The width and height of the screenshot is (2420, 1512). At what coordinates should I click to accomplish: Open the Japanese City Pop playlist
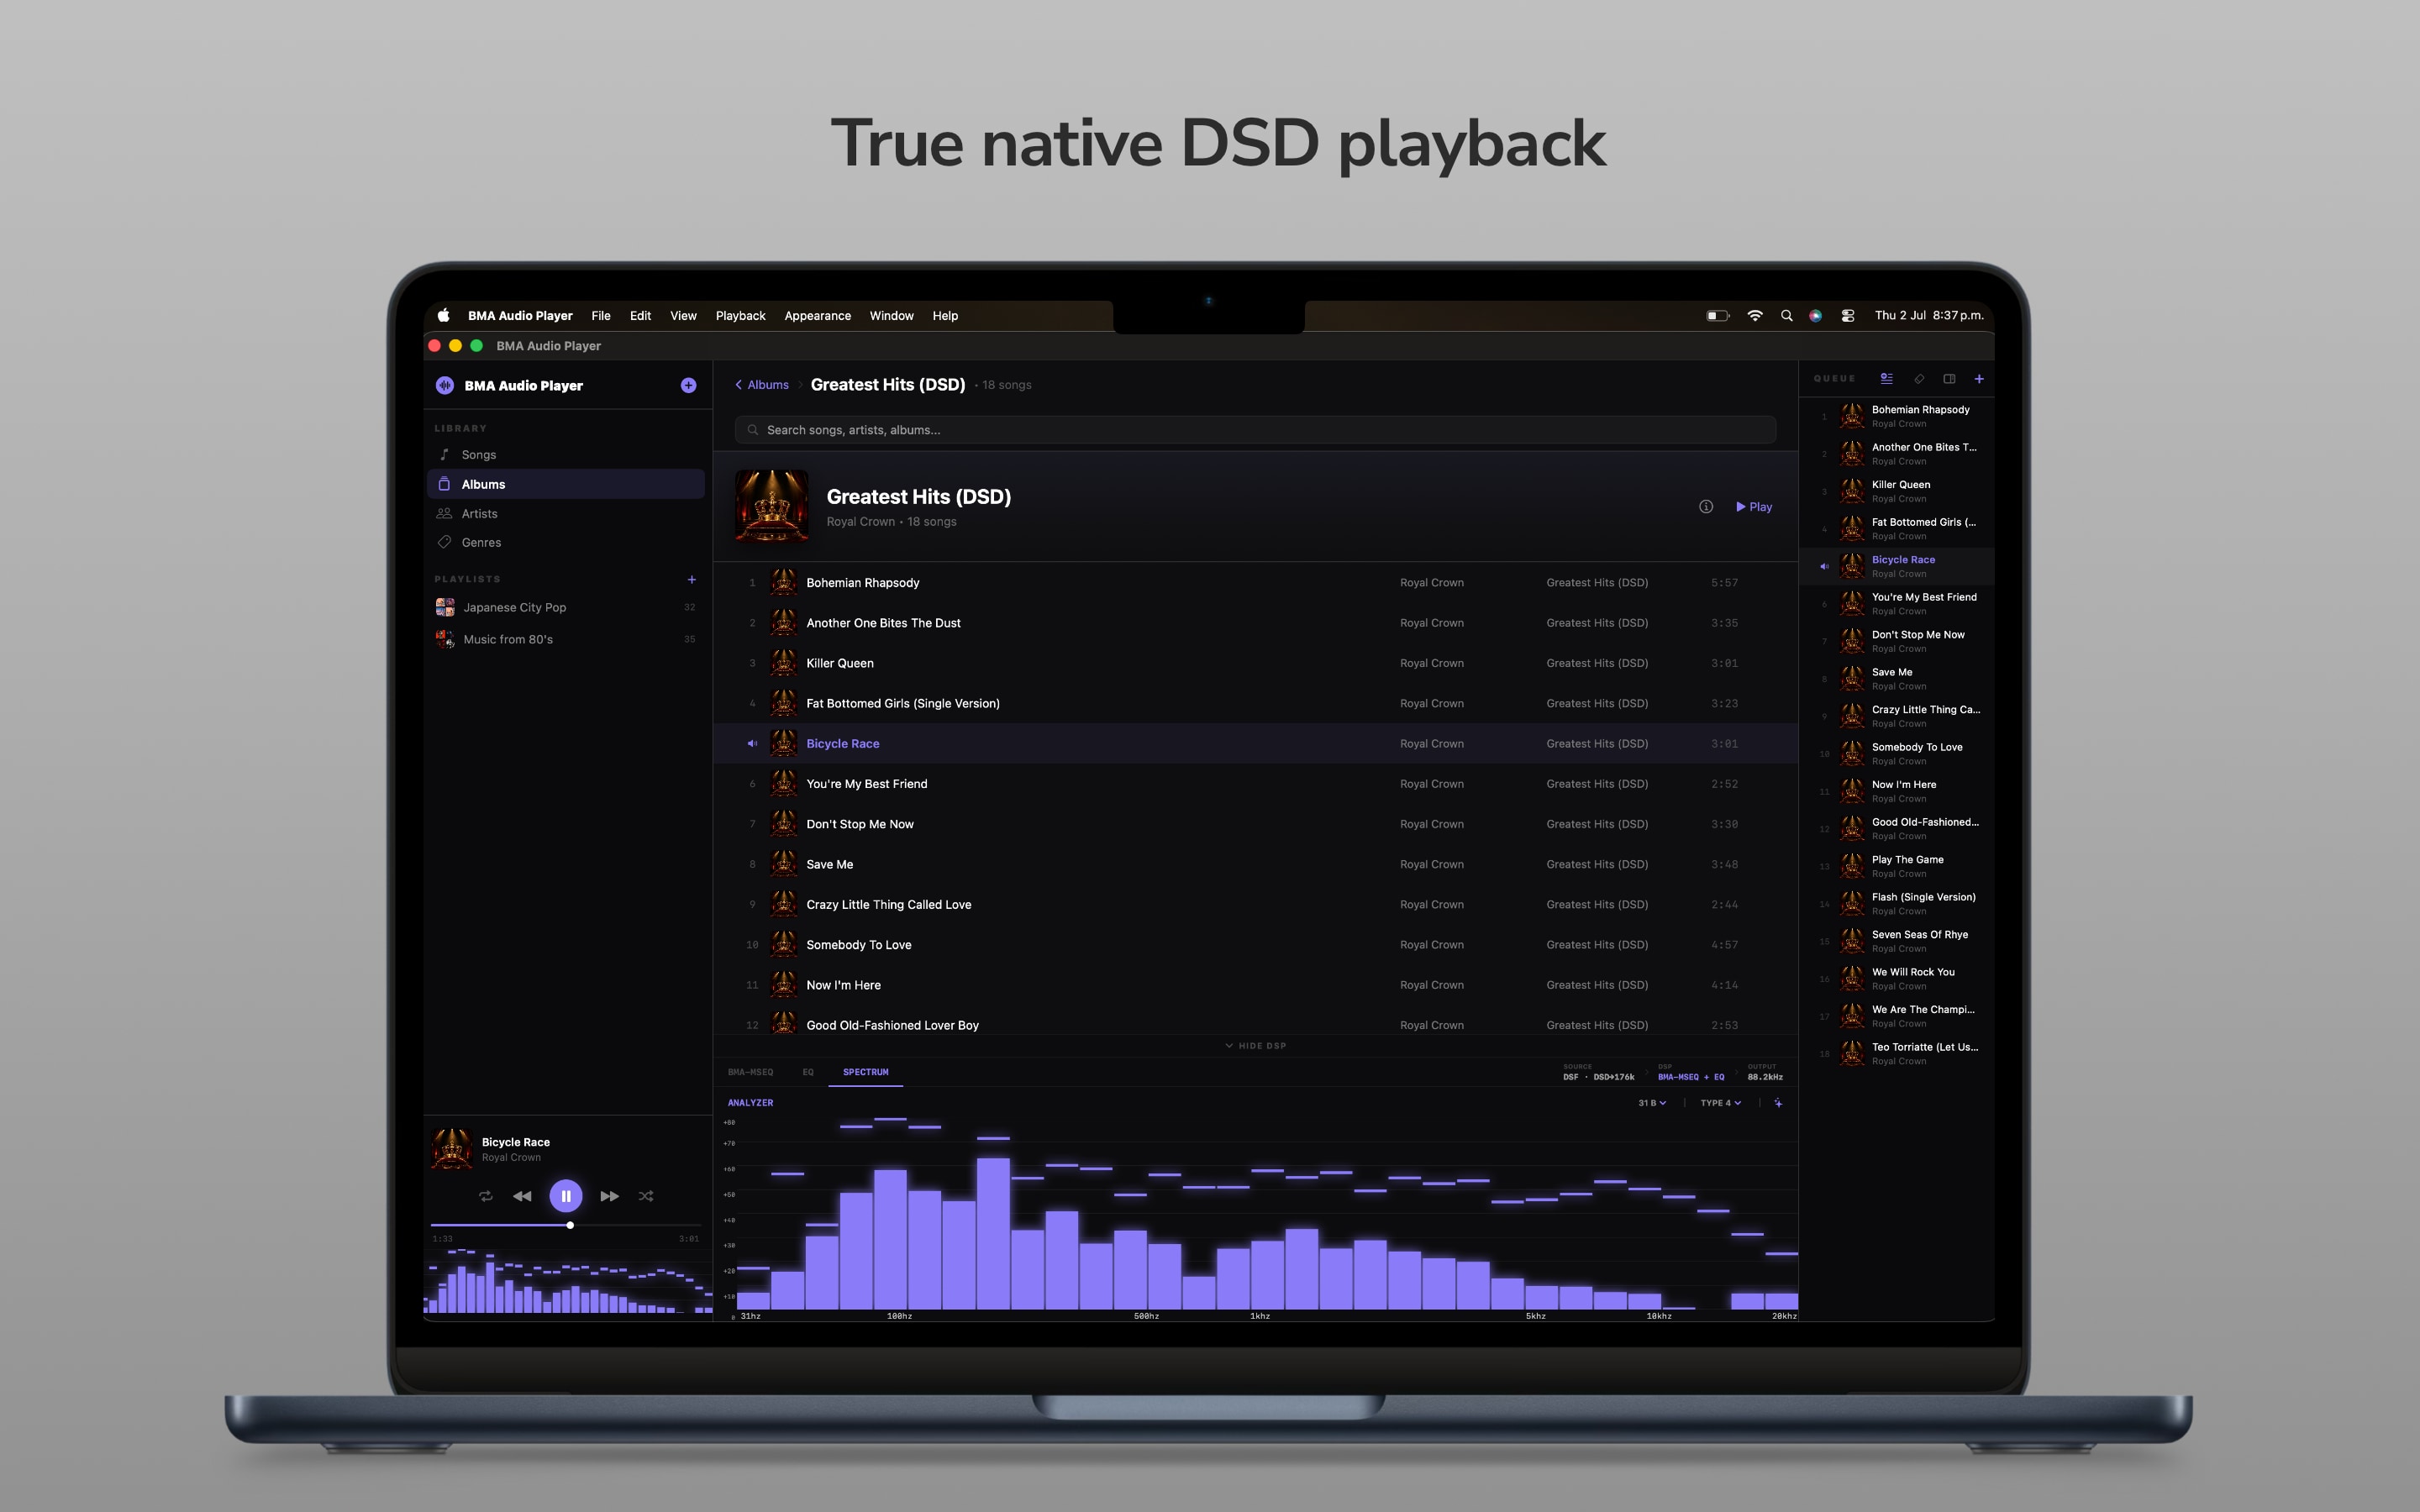click(x=566, y=607)
